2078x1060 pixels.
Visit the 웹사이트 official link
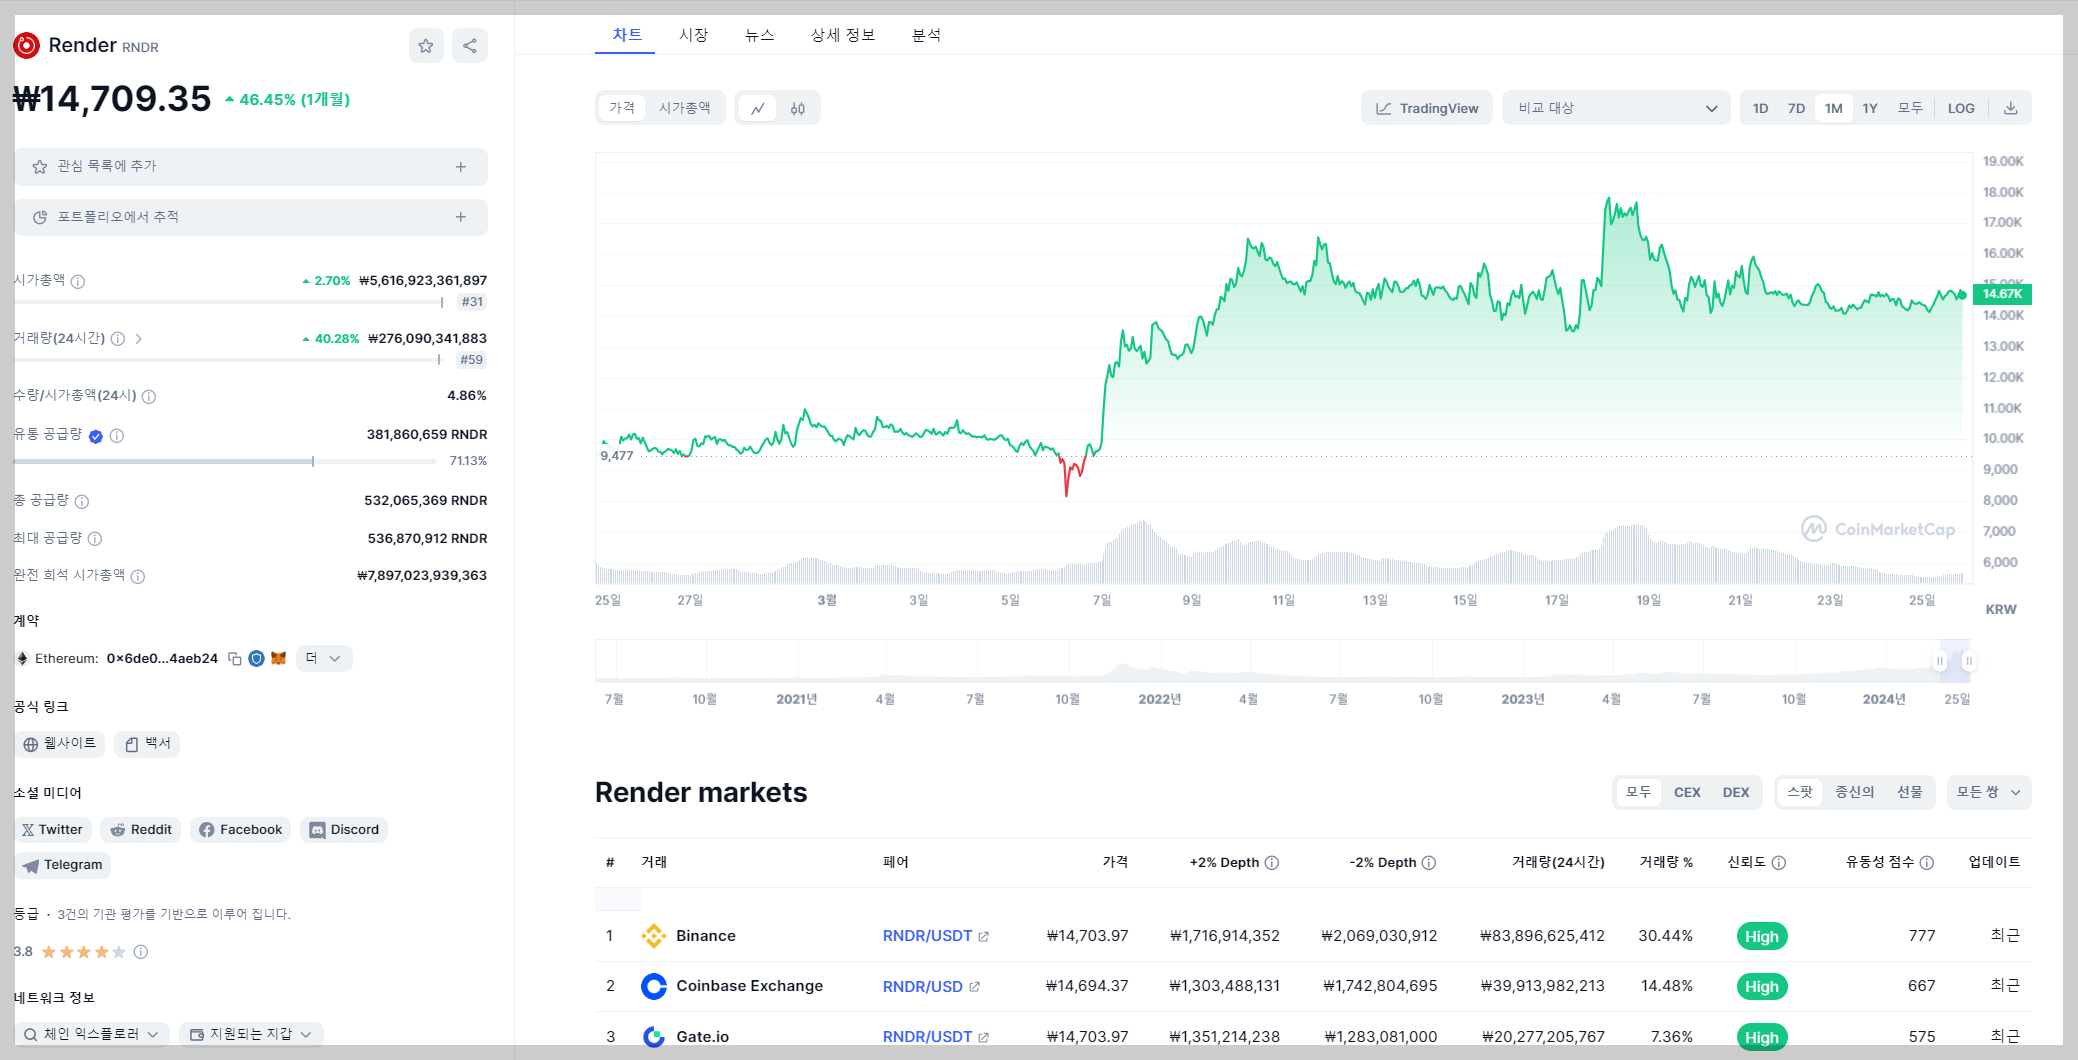[59, 744]
